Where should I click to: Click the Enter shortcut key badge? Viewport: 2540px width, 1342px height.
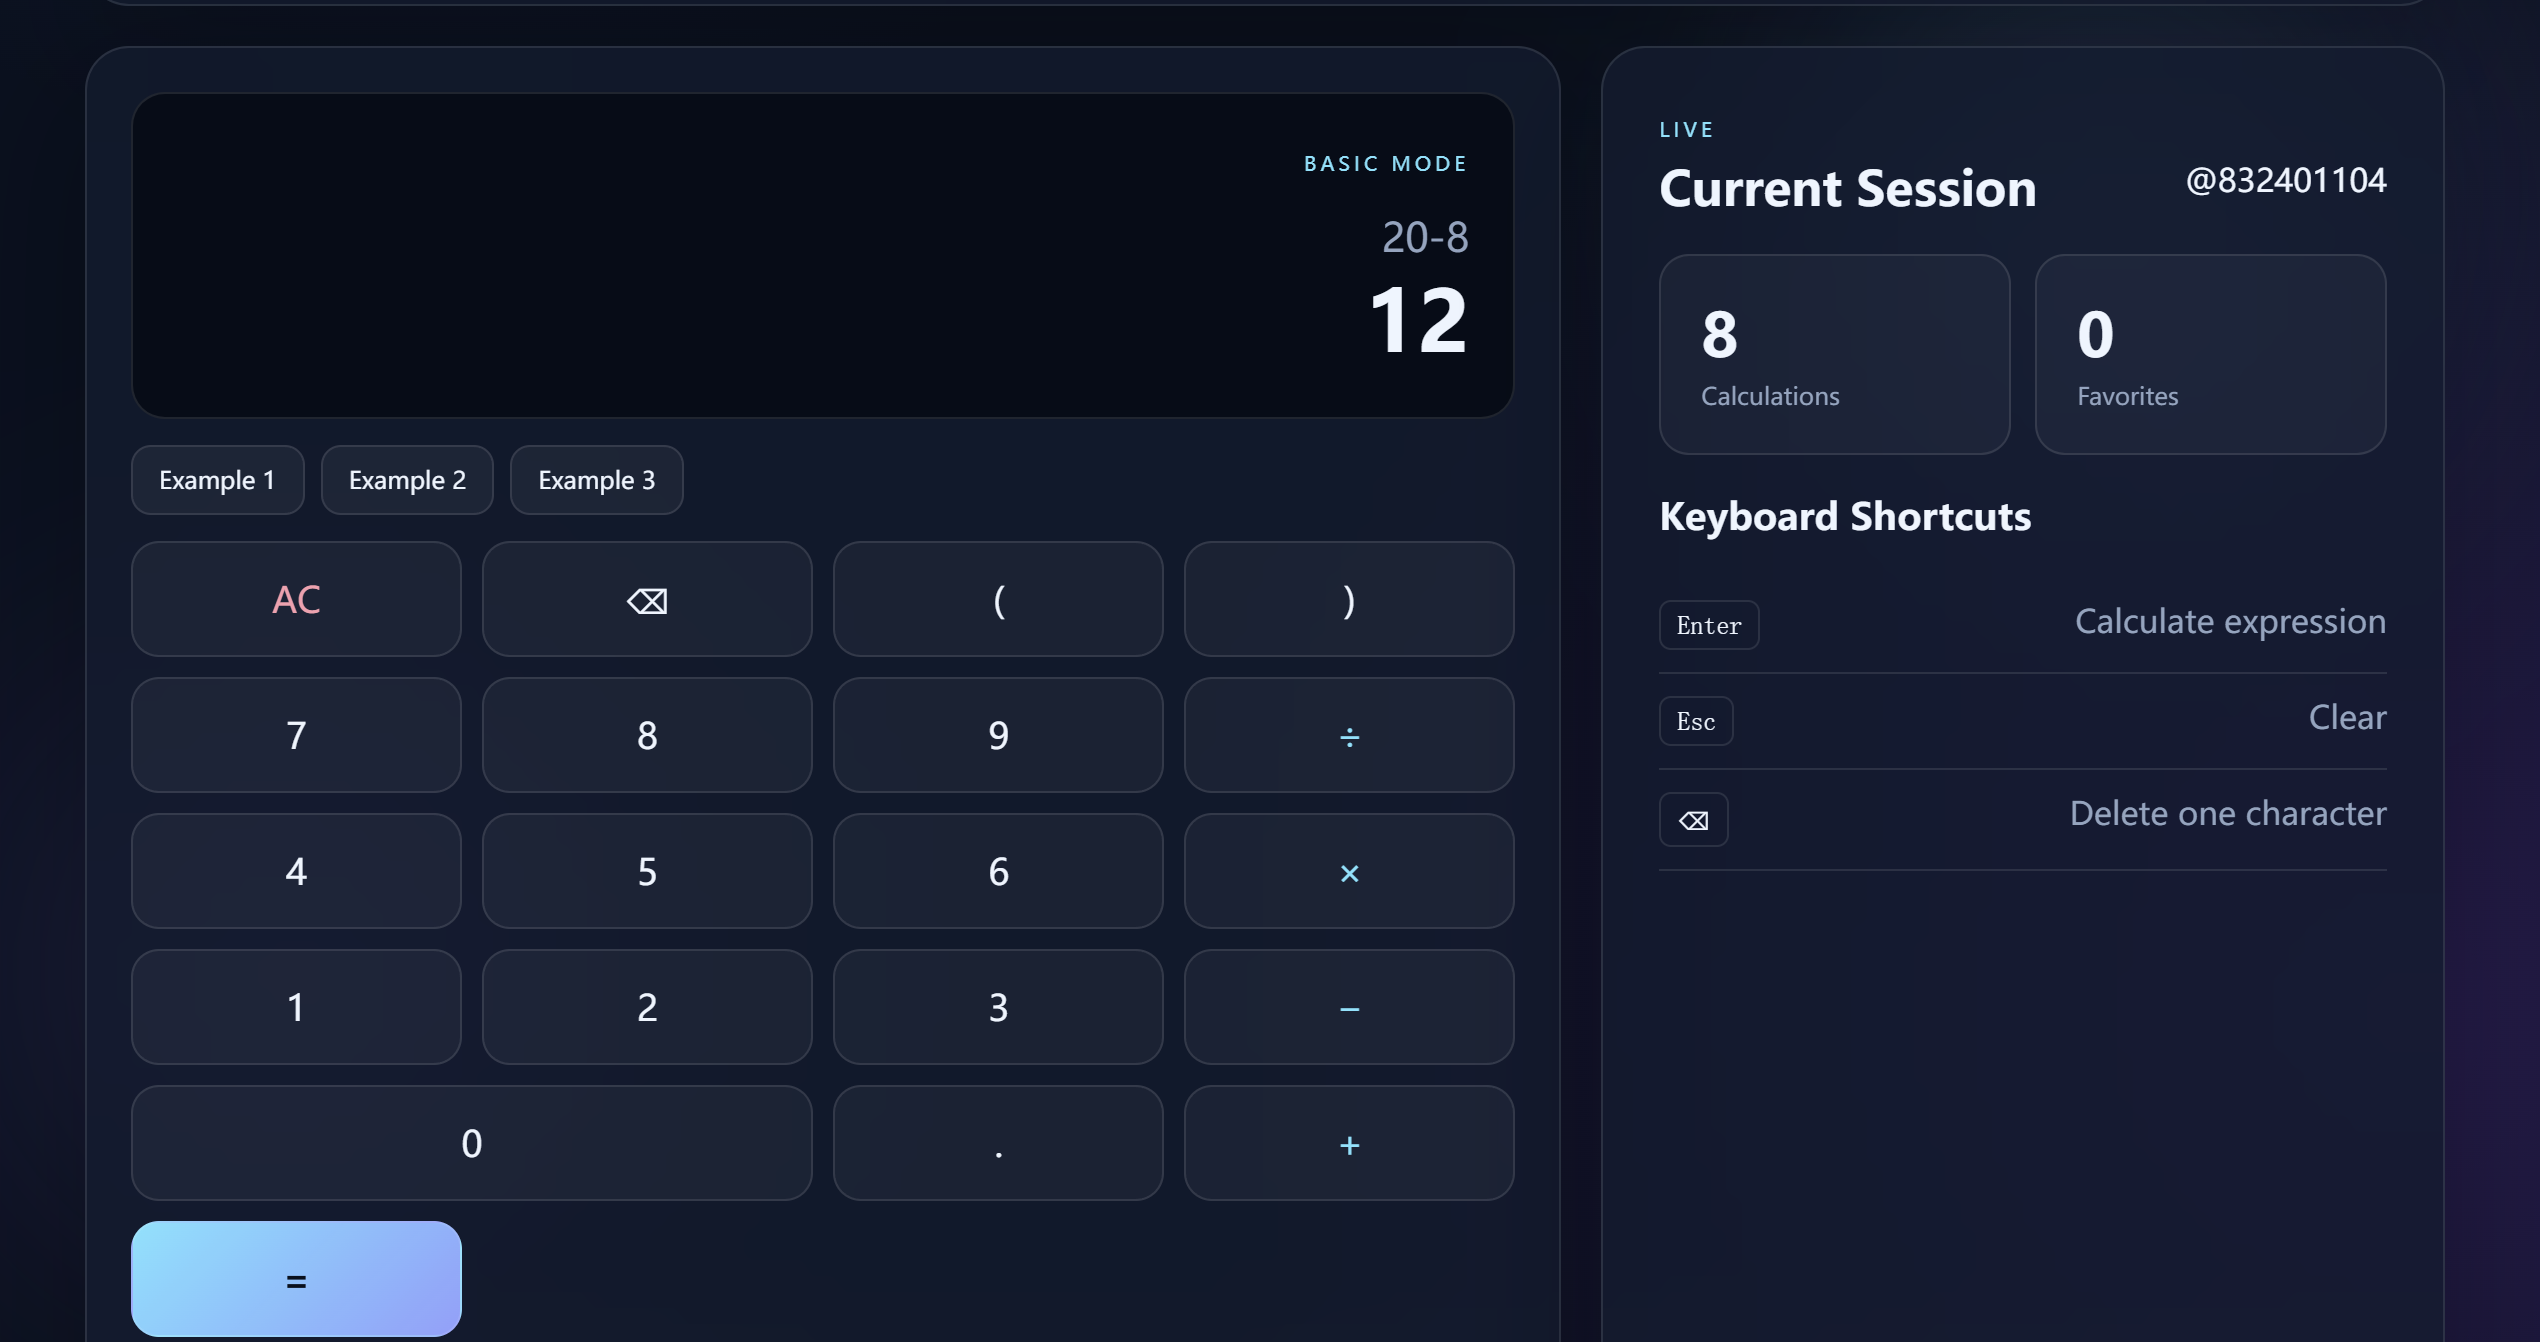(x=1709, y=625)
